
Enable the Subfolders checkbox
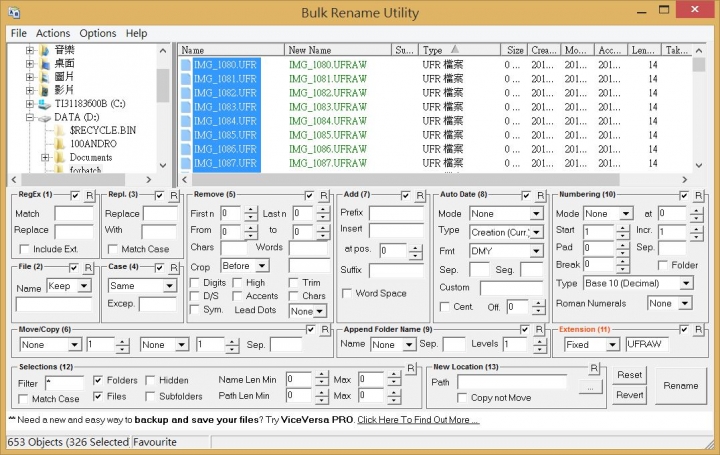150,396
